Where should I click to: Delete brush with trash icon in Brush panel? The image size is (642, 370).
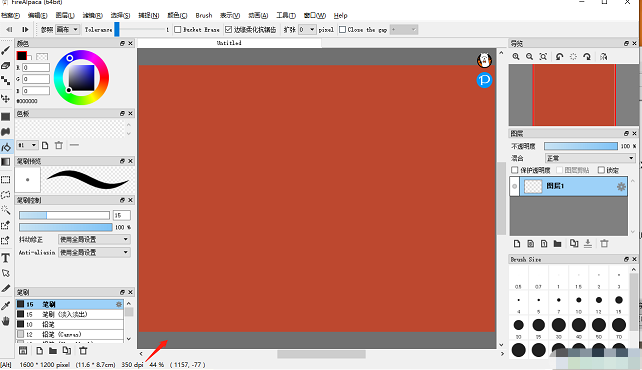83,351
